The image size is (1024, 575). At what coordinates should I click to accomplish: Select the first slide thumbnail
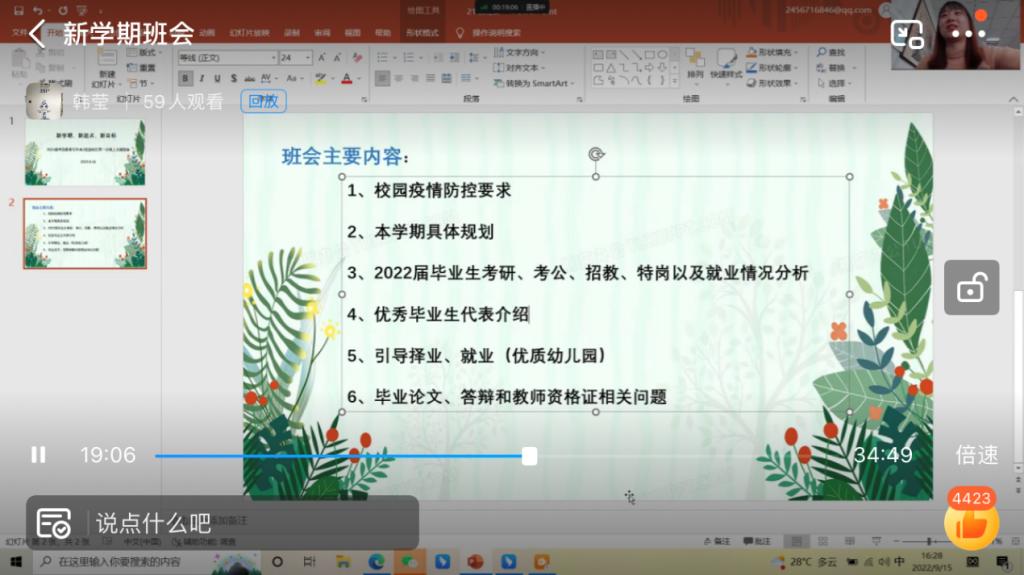(x=85, y=152)
